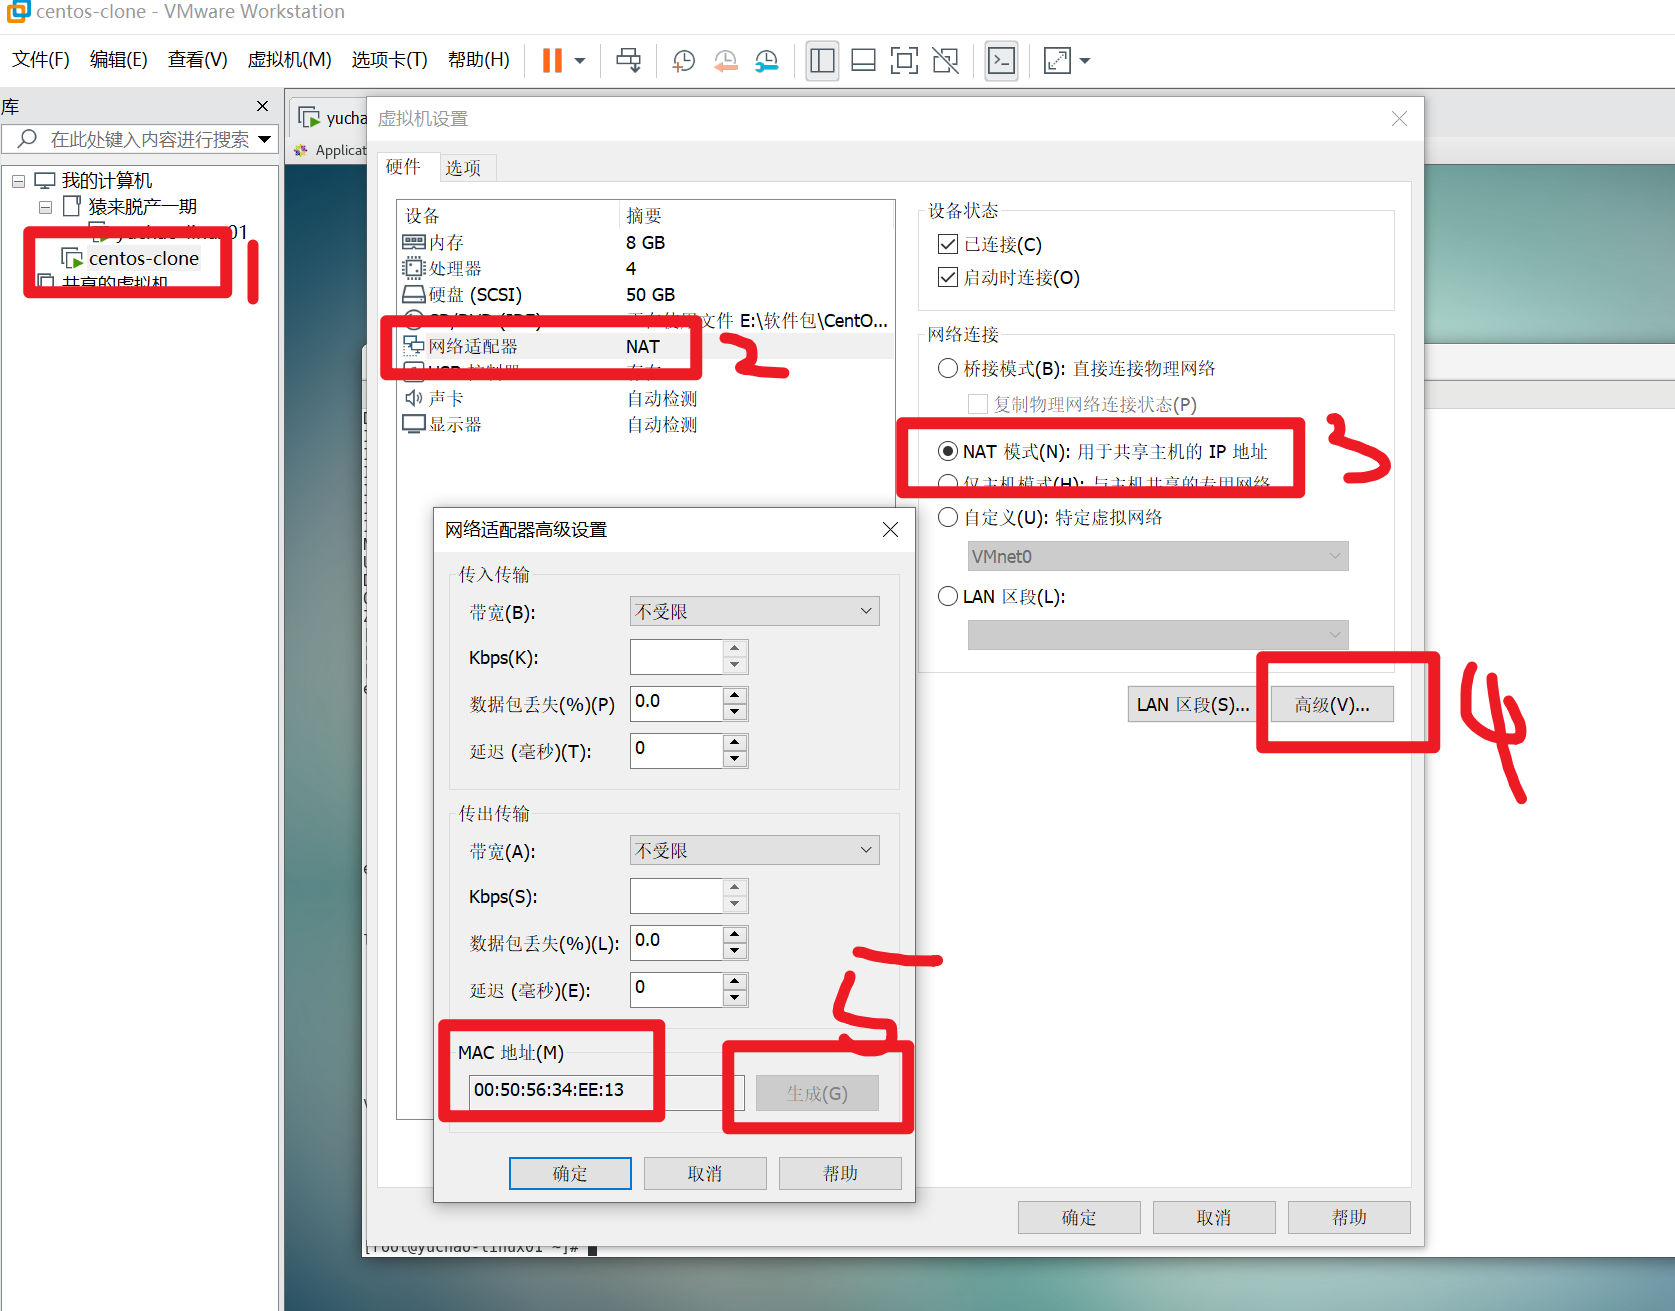
Task: Toggle the 启动时连接(O) checkbox
Action: (948, 277)
